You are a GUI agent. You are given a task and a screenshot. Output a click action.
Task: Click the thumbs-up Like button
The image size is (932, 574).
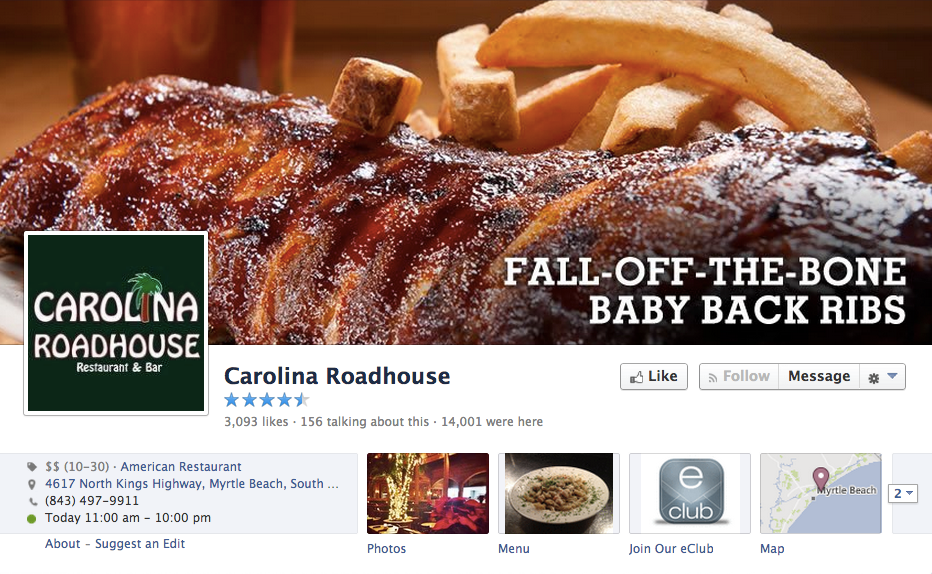(x=654, y=377)
